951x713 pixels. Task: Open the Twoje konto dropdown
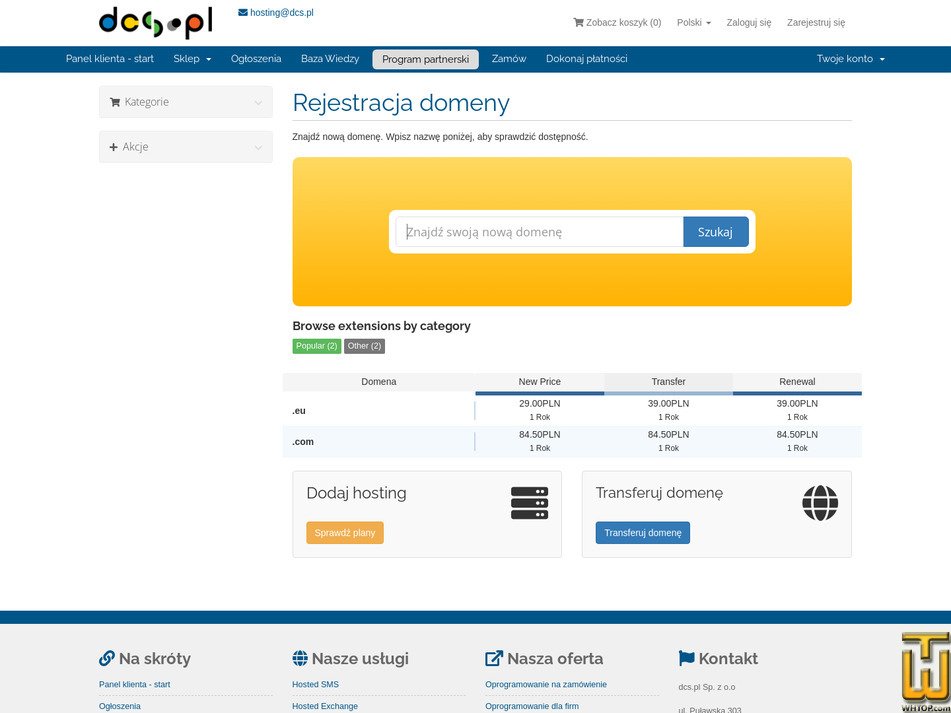click(x=850, y=59)
